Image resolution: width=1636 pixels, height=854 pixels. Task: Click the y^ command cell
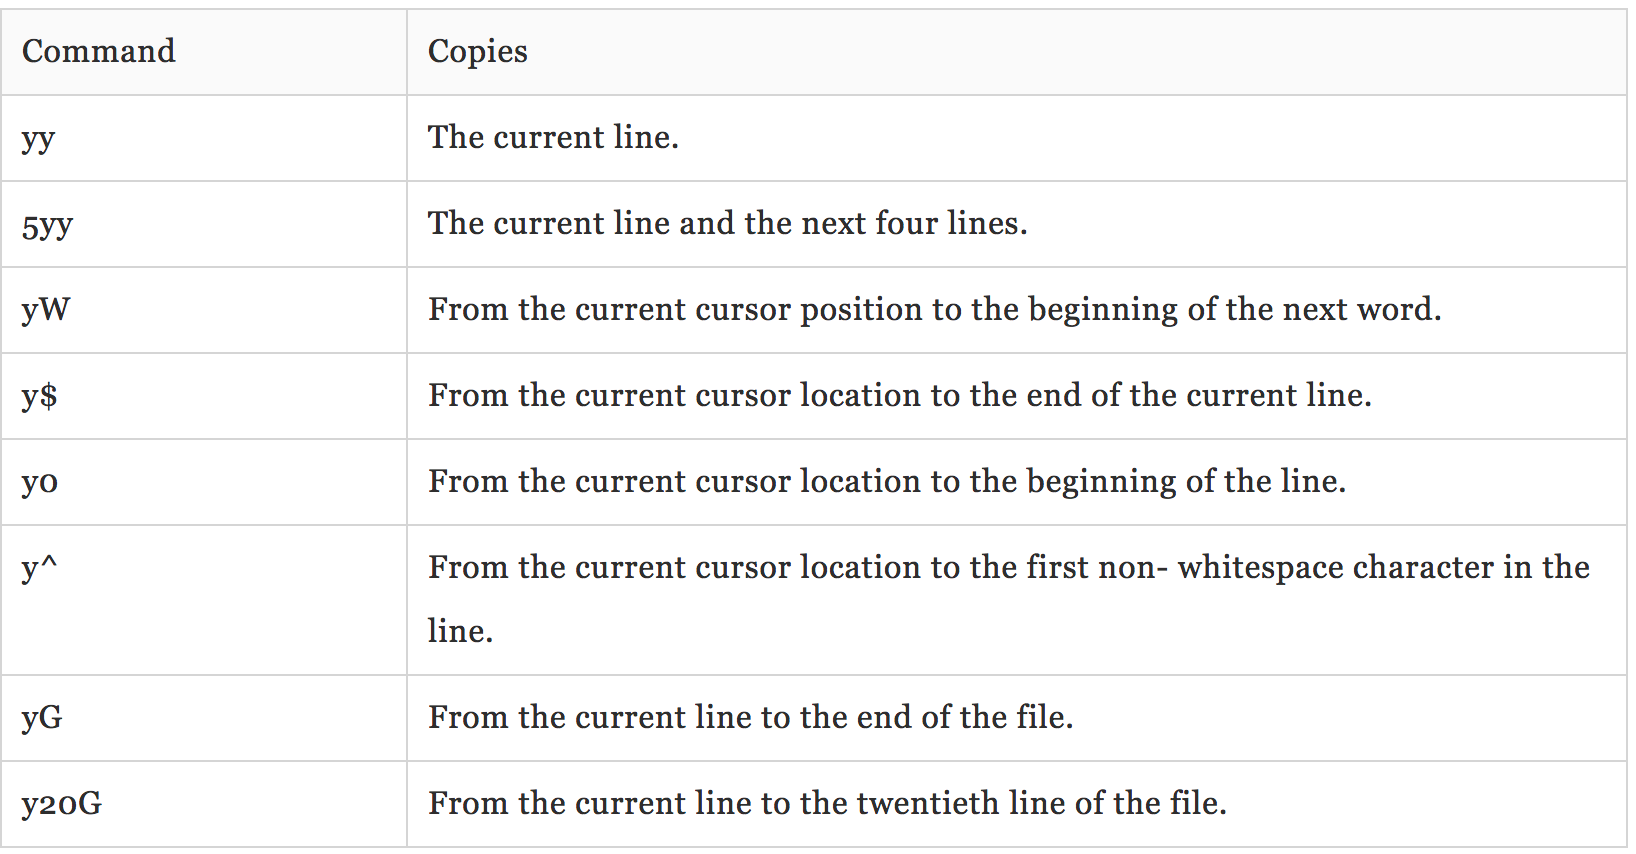click(40, 568)
